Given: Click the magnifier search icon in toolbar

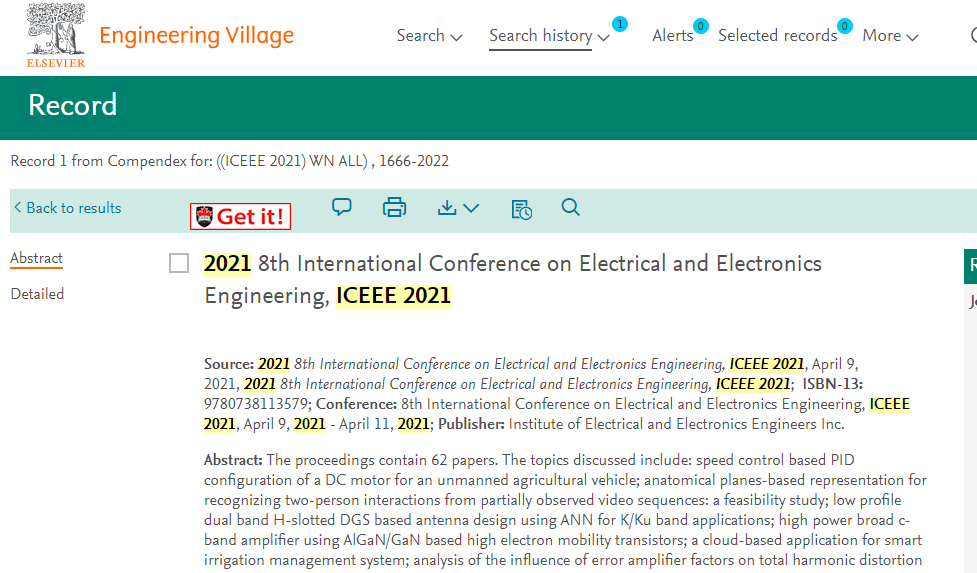Looking at the screenshot, I should [570, 207].
